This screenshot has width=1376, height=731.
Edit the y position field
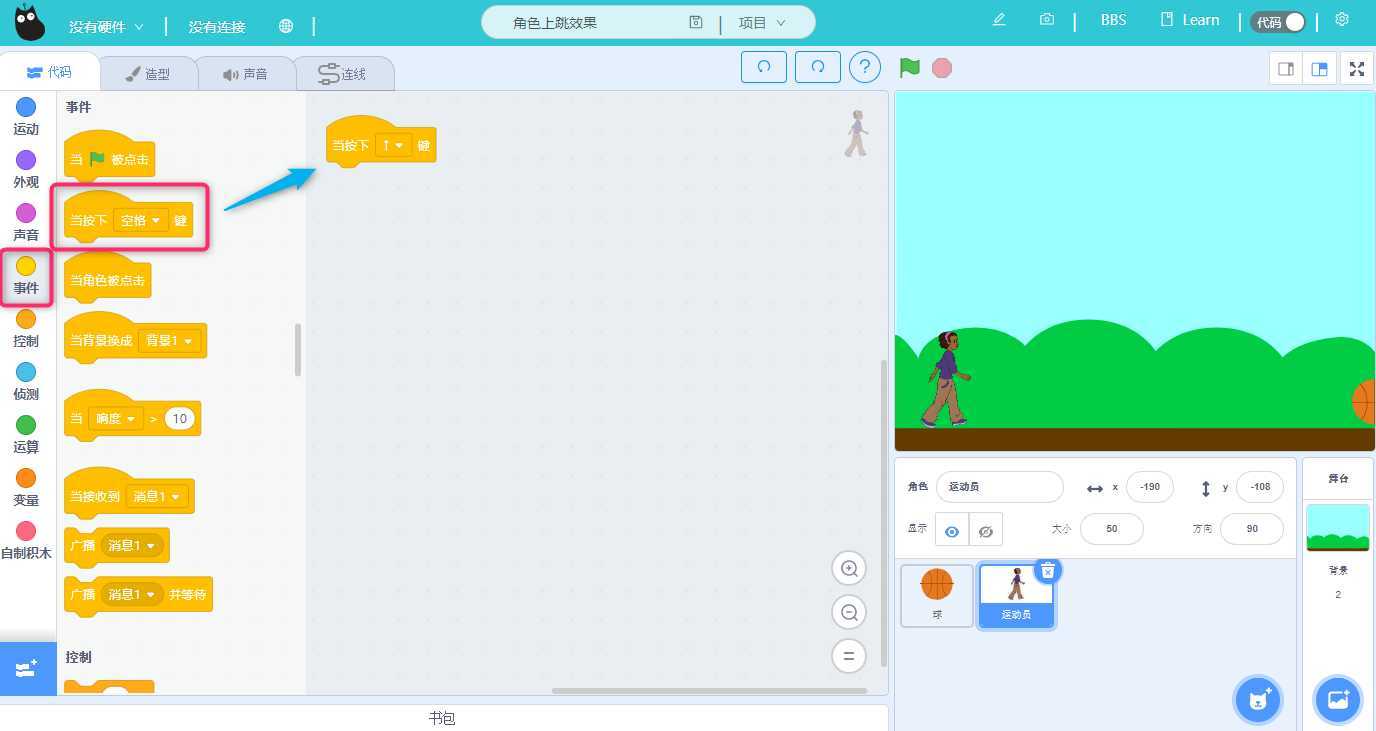click(x=1260, y=487)
